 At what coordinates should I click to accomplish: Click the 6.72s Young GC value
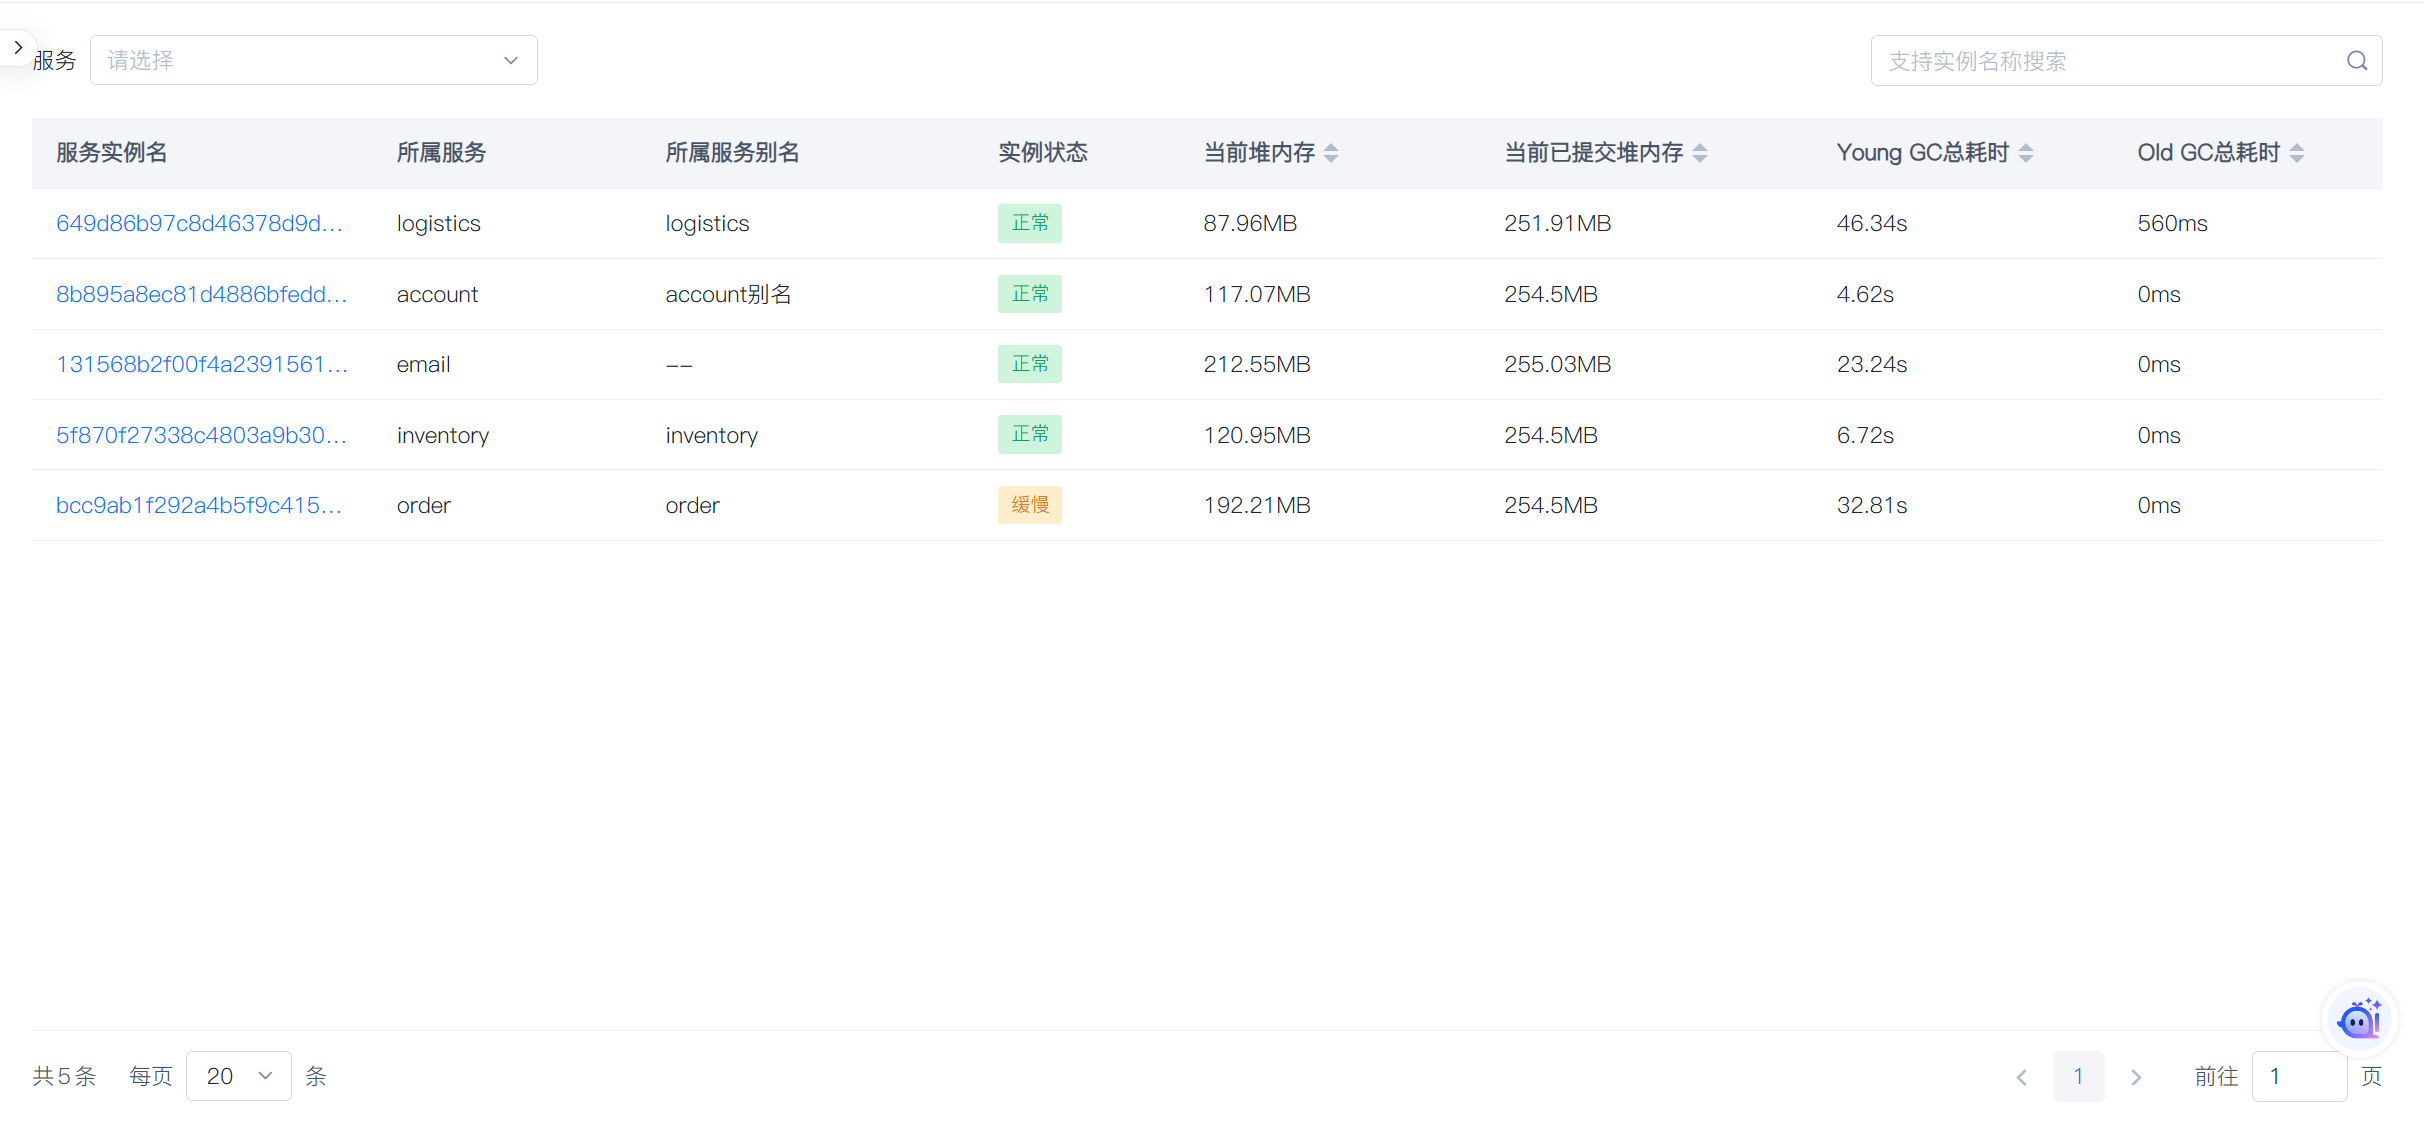tap(1865, 435)
